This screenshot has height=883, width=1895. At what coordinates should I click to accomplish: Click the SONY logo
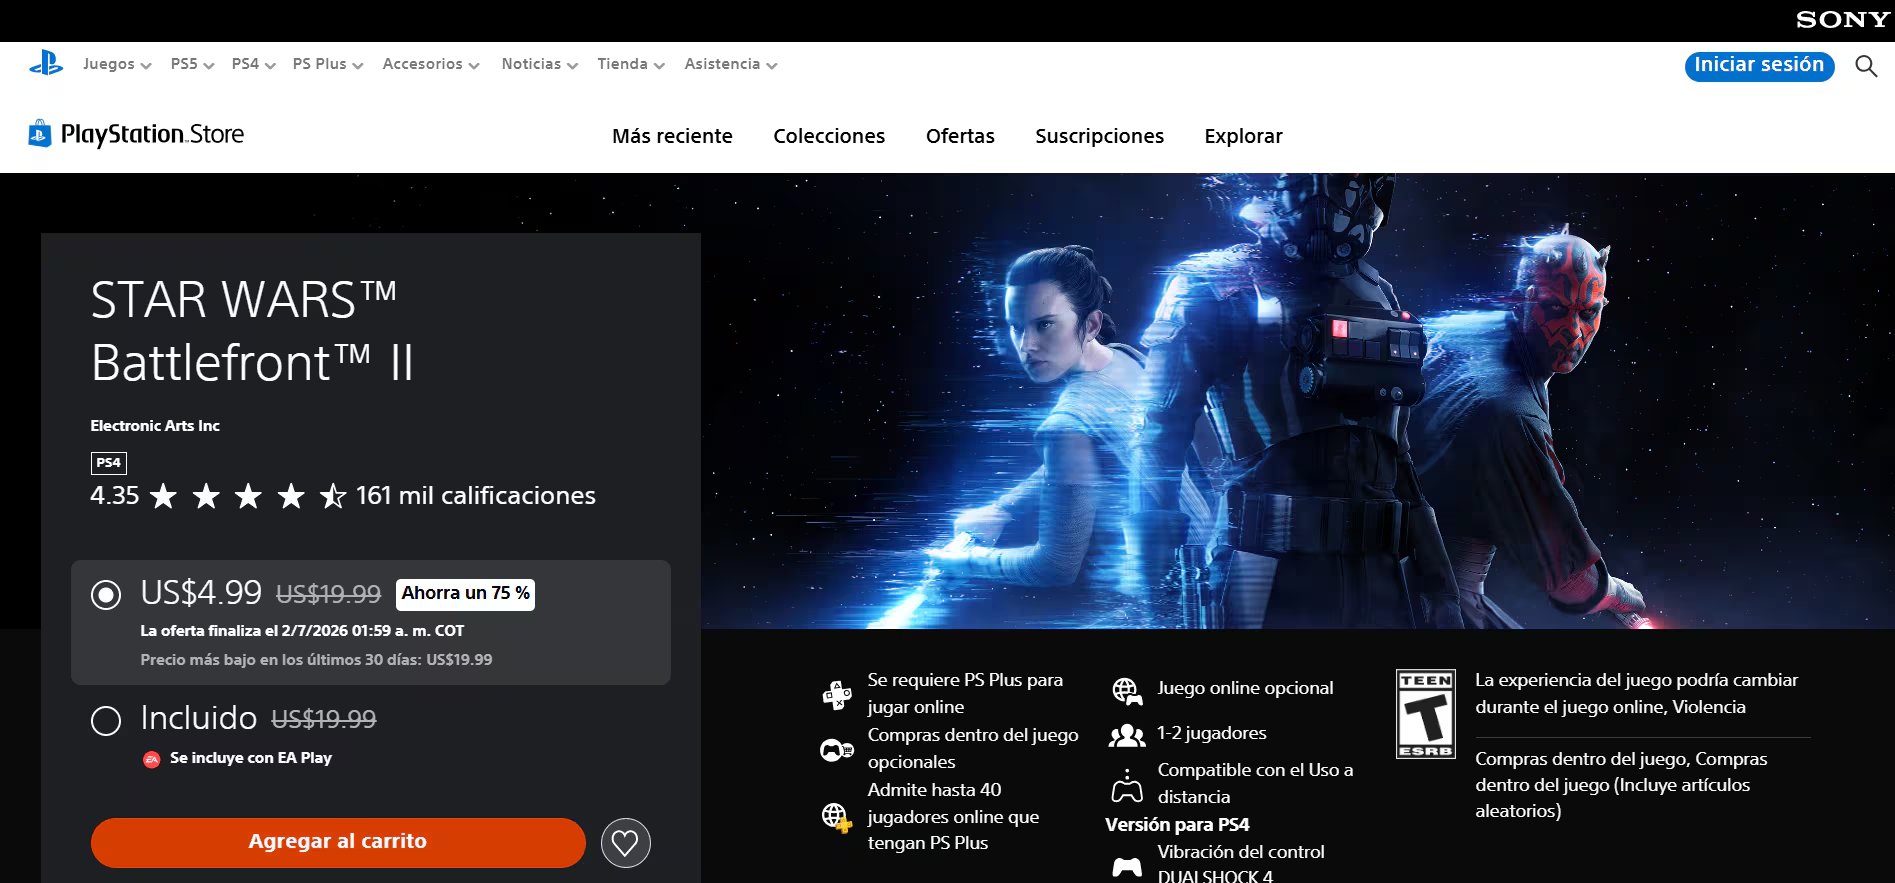pos(1842,20)
